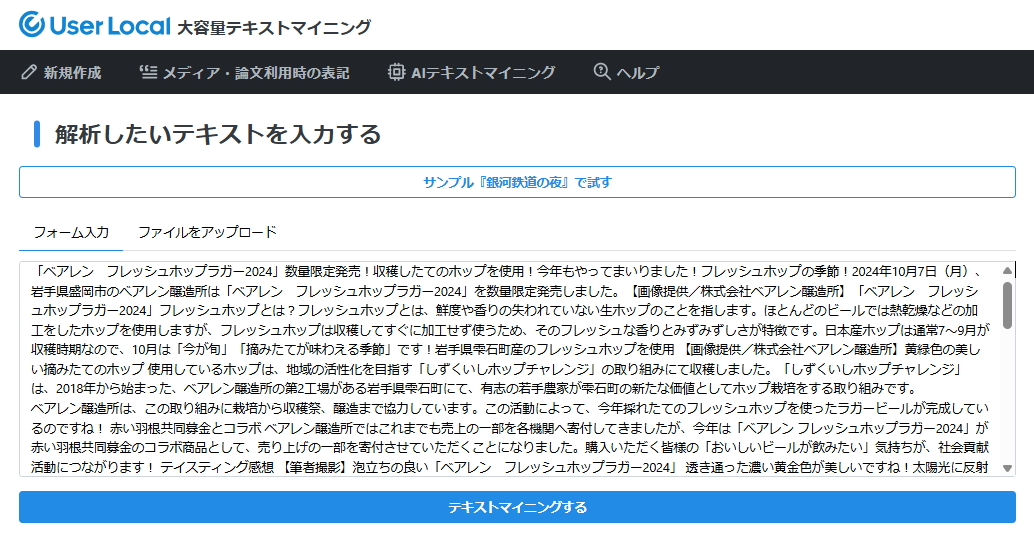Click the textarea scrollbar down arrow
Viewport: 1034px width, 536px height.
1006,469
